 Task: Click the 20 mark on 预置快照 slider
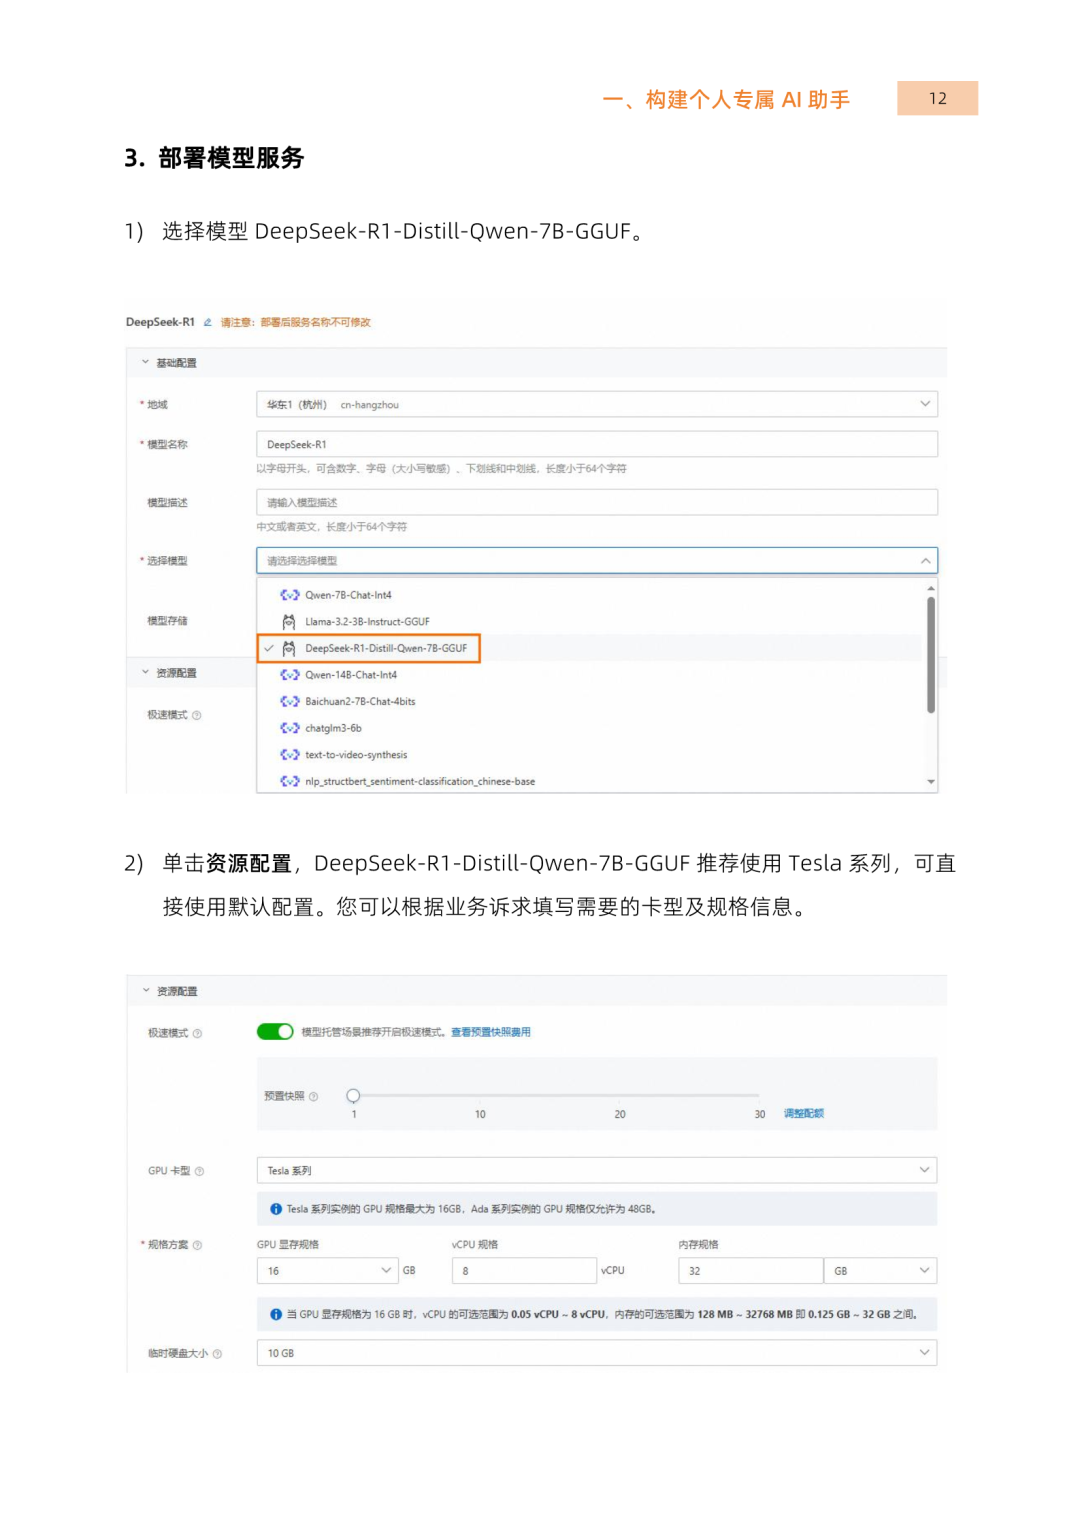tap(620, 1114)
